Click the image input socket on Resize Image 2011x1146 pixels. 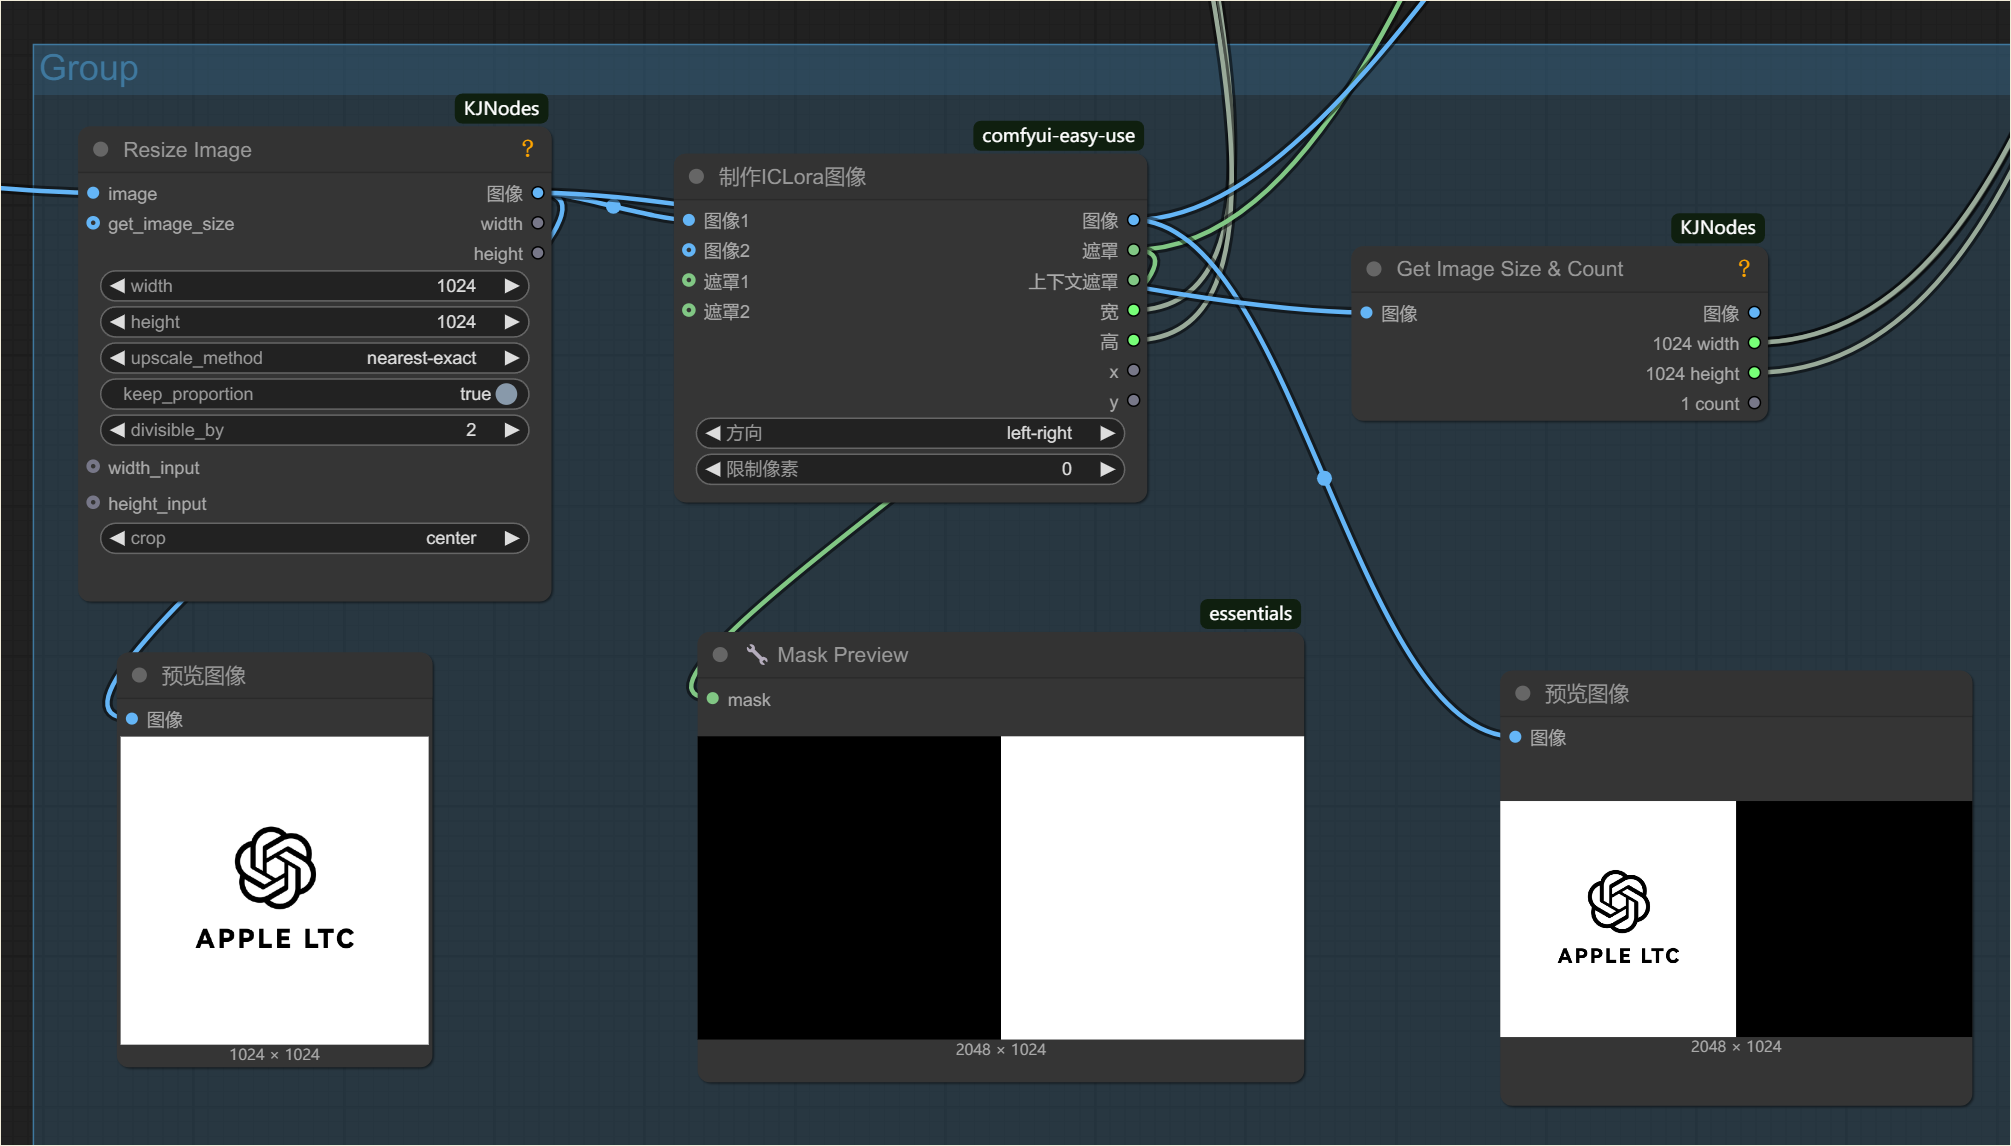click(x=93, y=193)
